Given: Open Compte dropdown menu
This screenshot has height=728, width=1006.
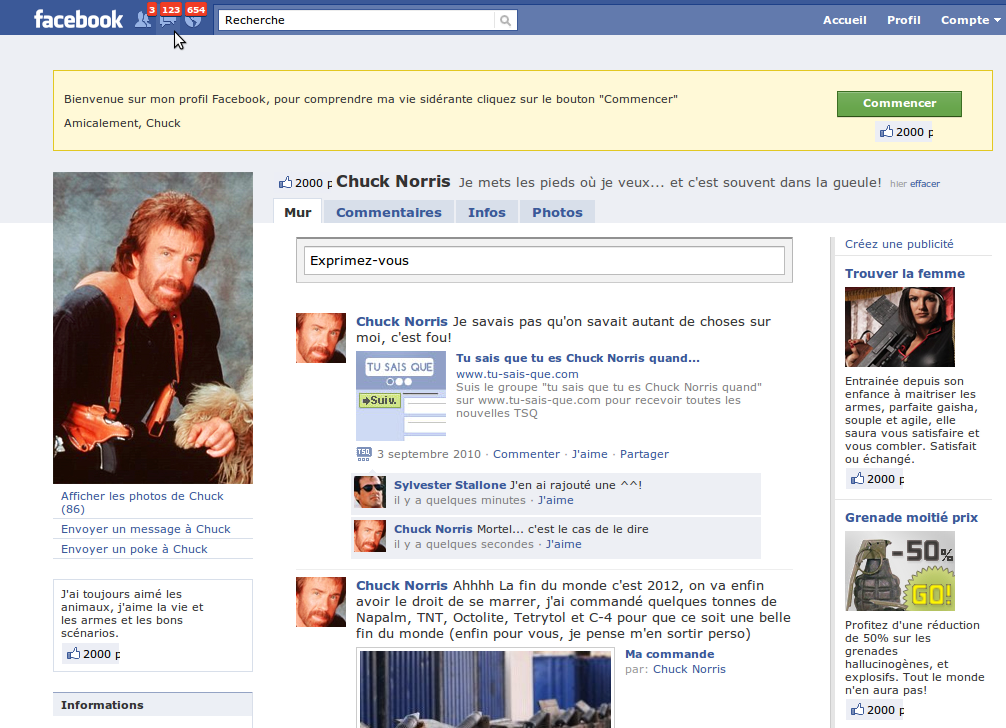Looking at the screenshot, I should (970, 20).
